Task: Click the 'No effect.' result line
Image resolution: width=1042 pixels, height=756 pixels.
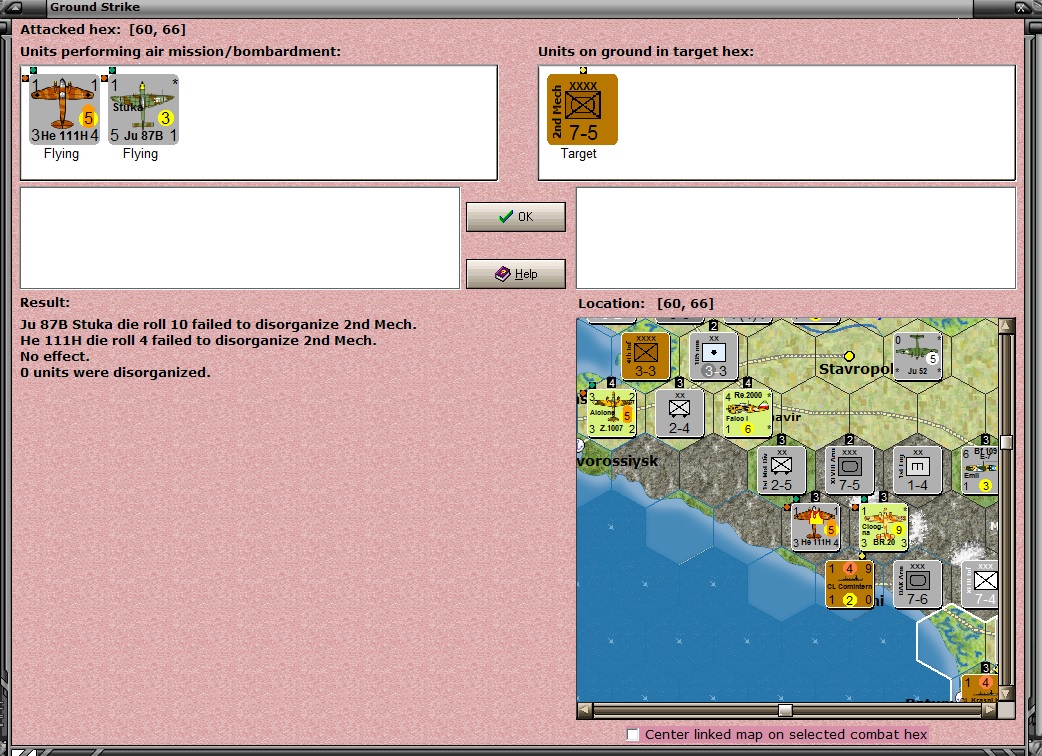Action: (x=54, y=356)
